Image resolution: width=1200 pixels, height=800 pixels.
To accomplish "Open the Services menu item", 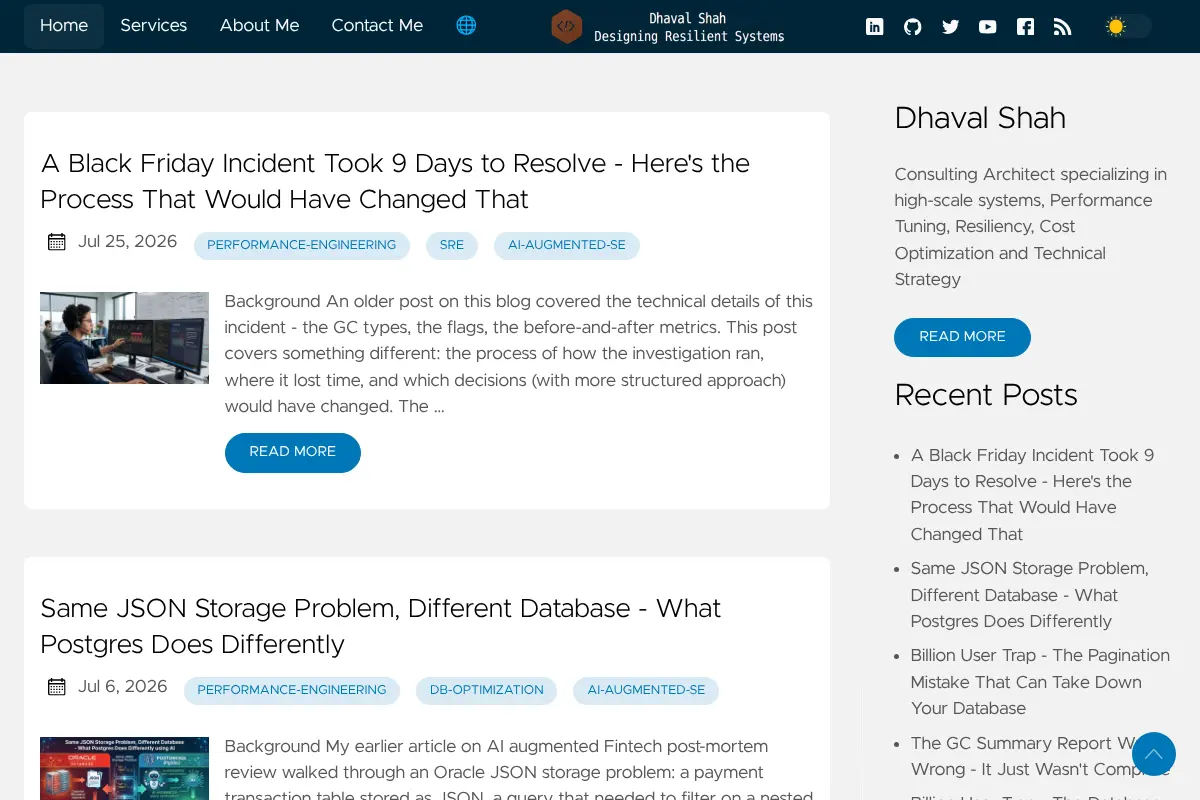I will coord(154,26).
